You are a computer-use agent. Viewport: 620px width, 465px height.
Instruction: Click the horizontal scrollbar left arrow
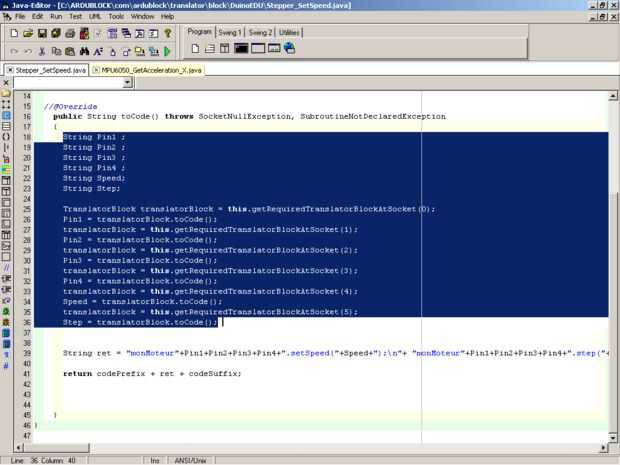click(x=19, y=448)
